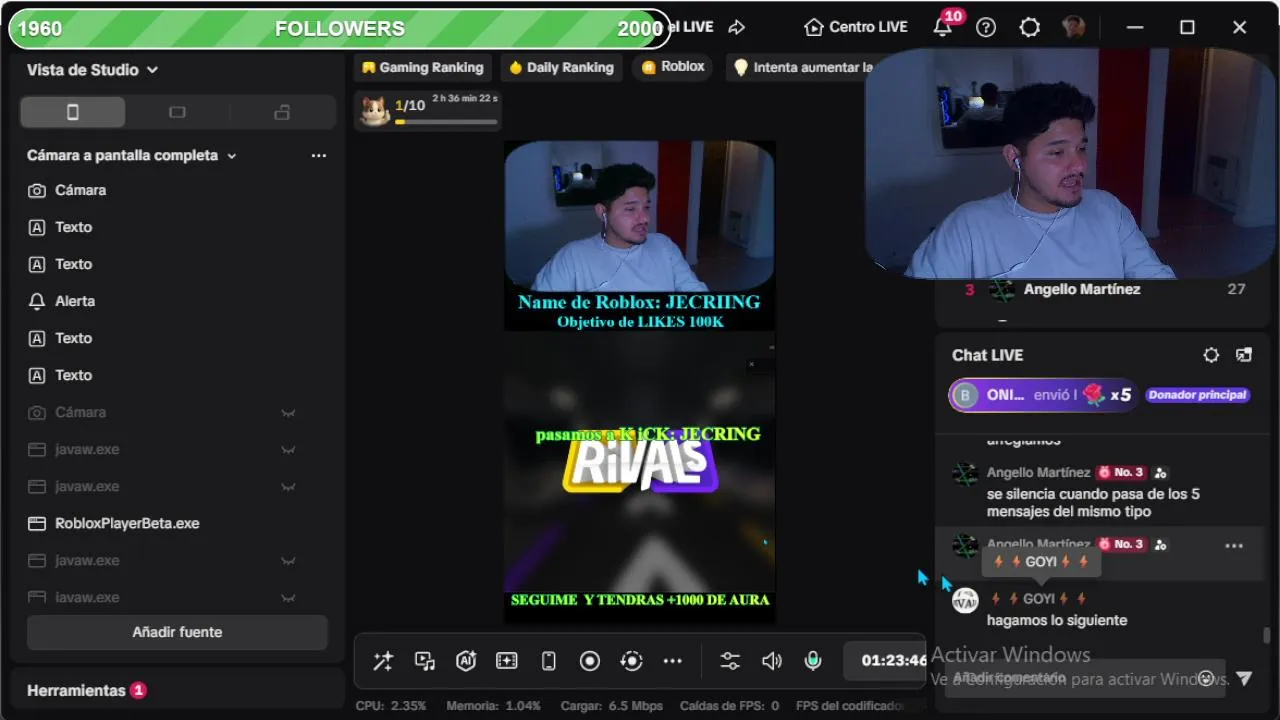Click the Memoria: 1.04% status

[x=493, y=706]
